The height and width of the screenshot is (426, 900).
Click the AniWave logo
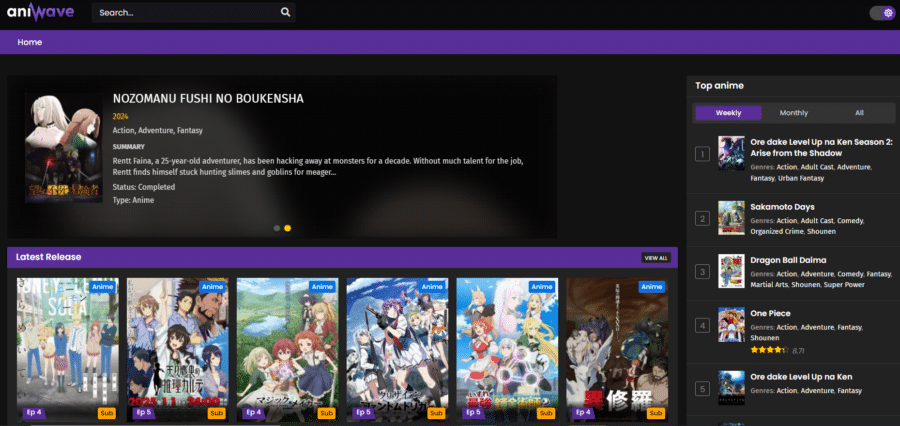coord(40,12)
